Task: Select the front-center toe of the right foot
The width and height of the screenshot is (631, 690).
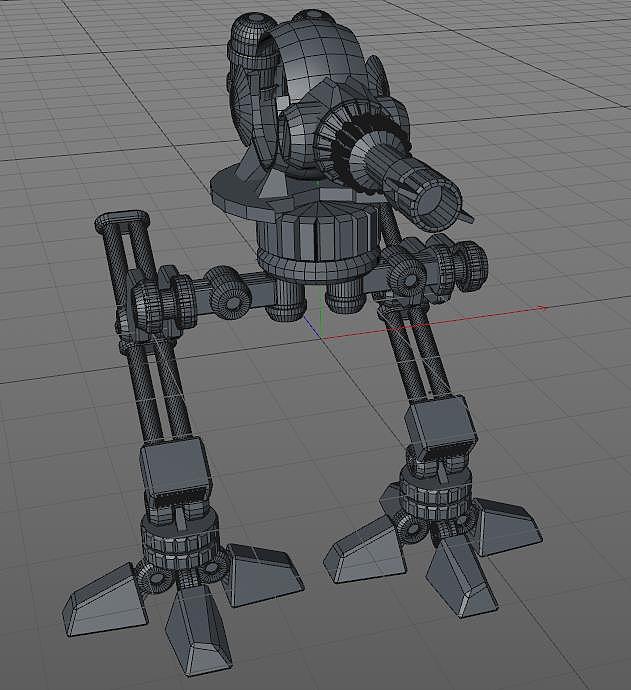Action: pos(460,574)
